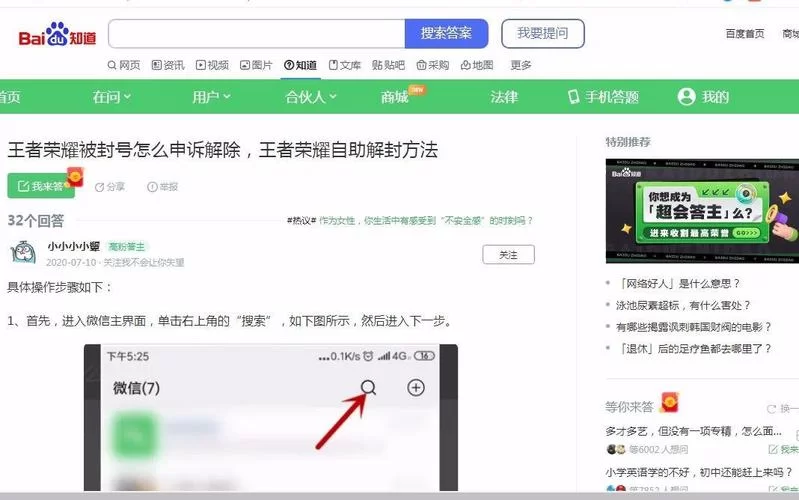799x500 pixels.
Task: Click the 搜索答案 search button
Action: pos(446,34)
